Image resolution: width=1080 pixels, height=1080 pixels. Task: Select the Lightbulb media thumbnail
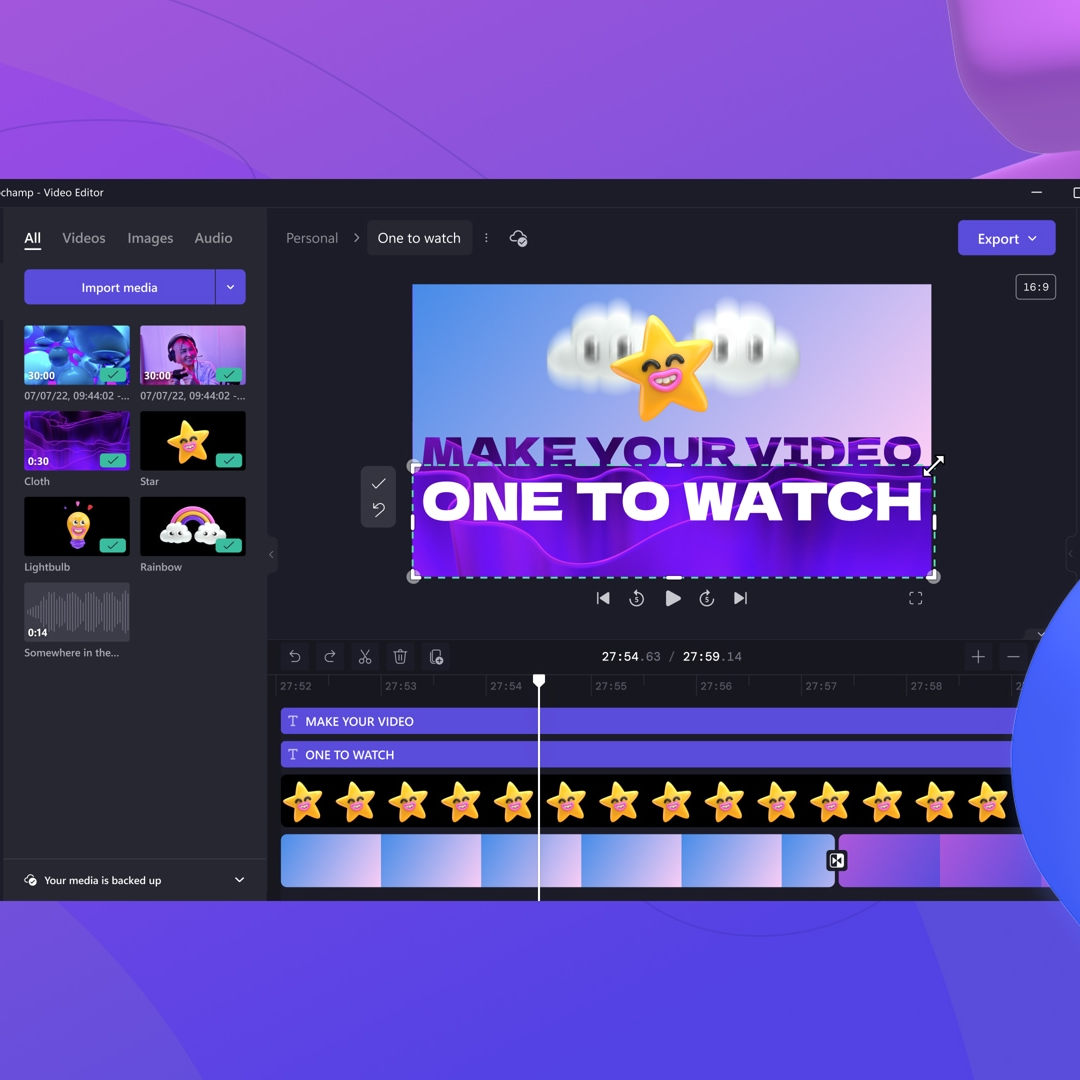pos(77,526)
